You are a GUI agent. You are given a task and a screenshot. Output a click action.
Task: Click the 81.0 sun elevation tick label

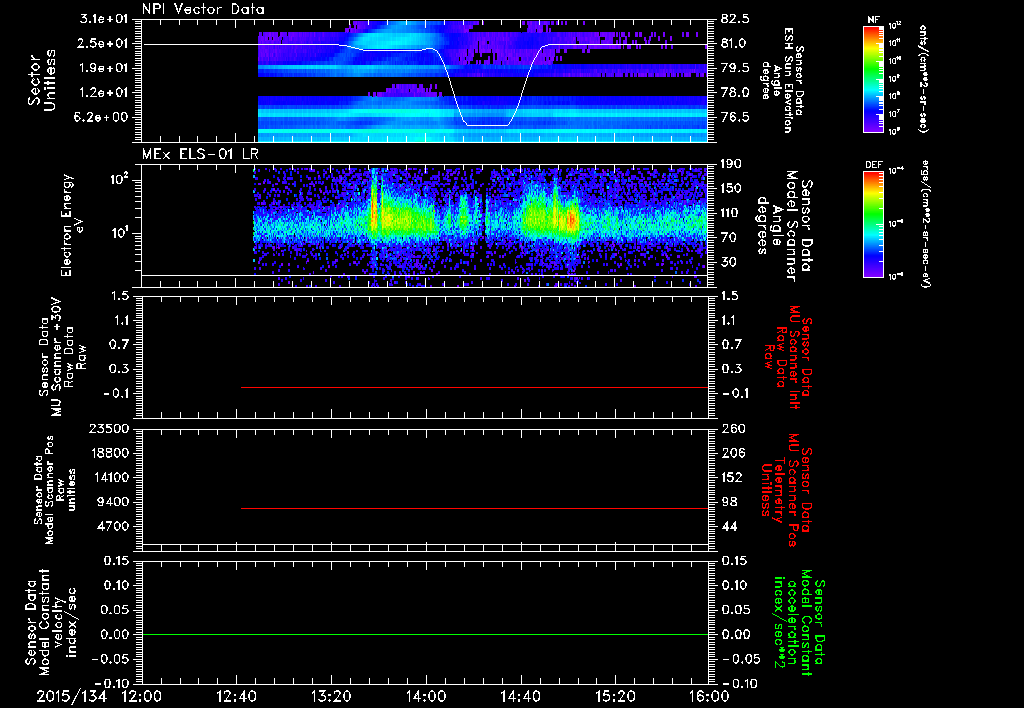coord(735,43)
